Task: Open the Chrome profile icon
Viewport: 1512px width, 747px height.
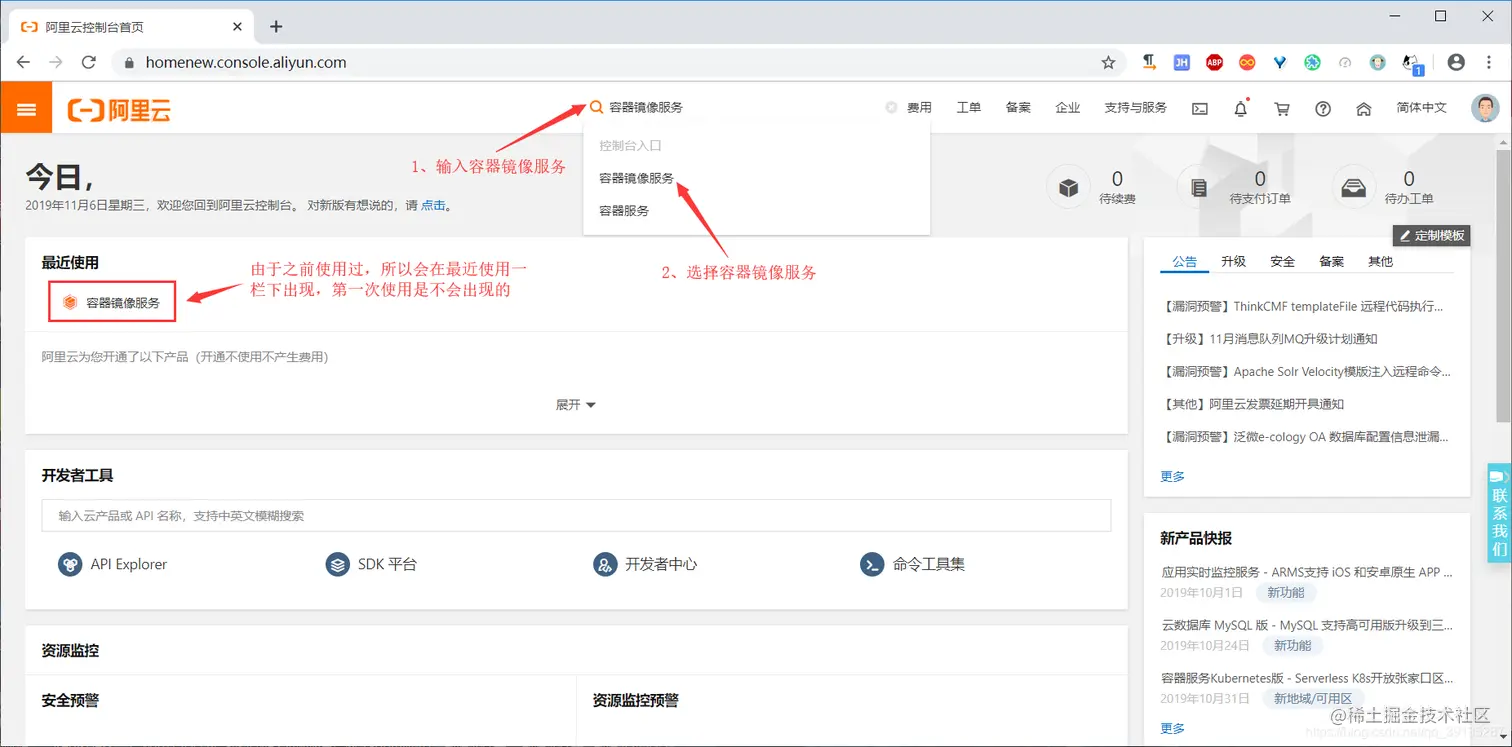Action: (1456, 62)
